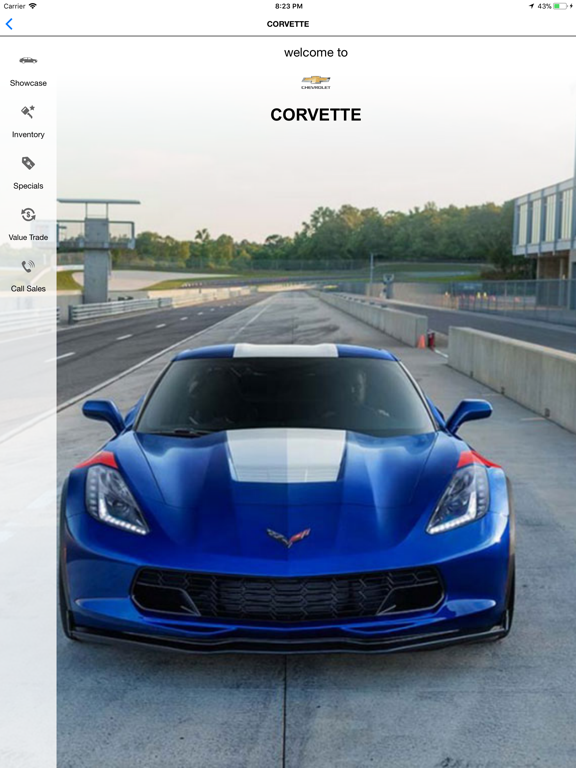Image resolution: width=576 pixels, height=768 pixels.
Task: Select the Specials label
Action: pos(28,186)
